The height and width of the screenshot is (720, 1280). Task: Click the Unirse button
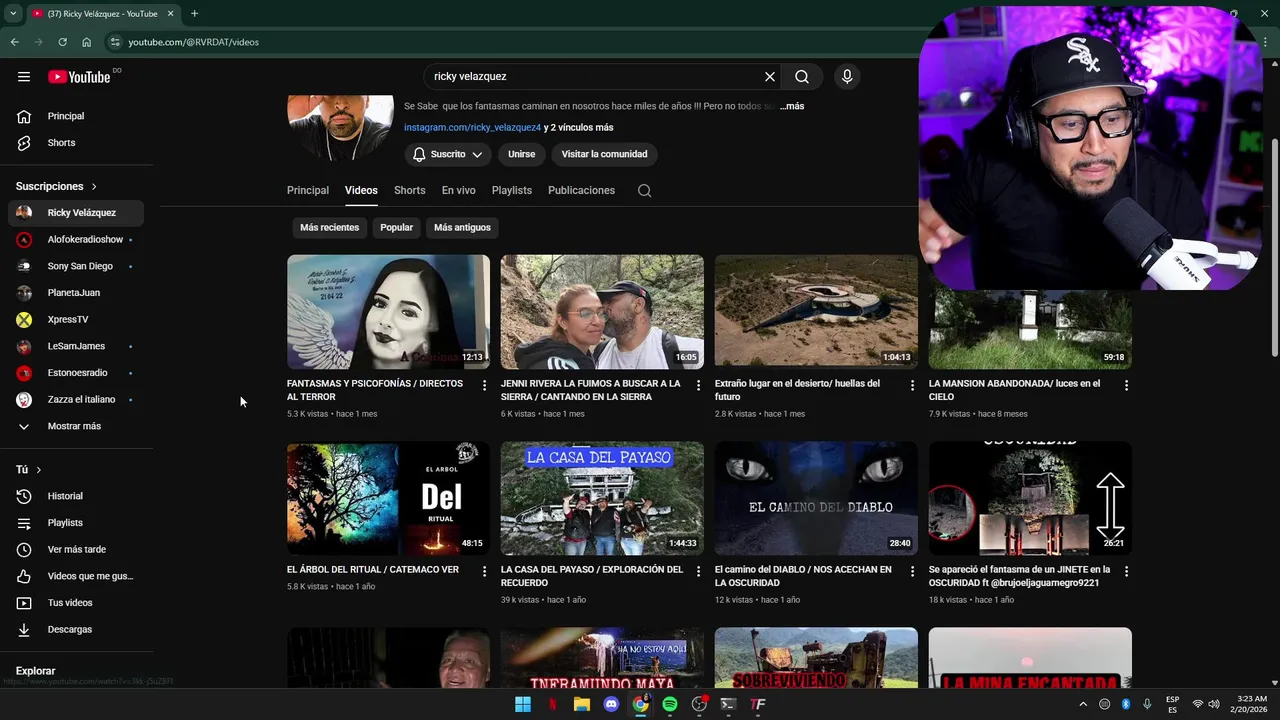pyautogui.click(x=522, y=154)
